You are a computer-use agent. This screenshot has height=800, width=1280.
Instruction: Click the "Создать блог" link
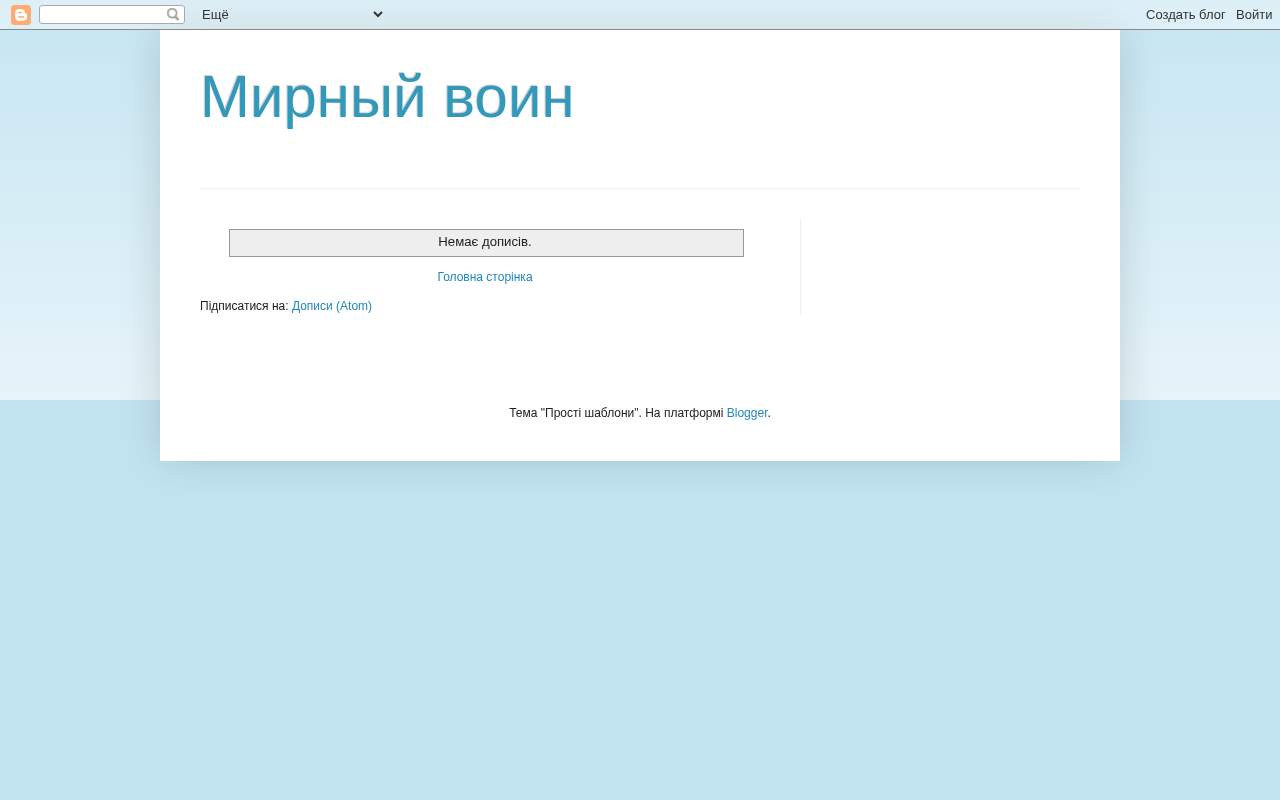click(x=1186, y=15)
